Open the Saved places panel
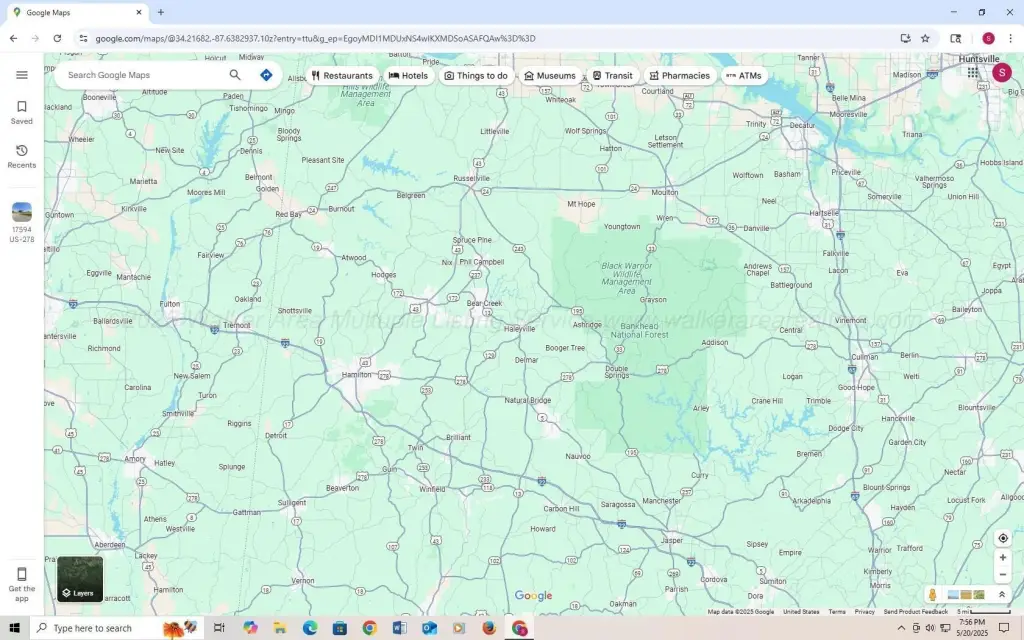1024x640 pixels. 22,112
